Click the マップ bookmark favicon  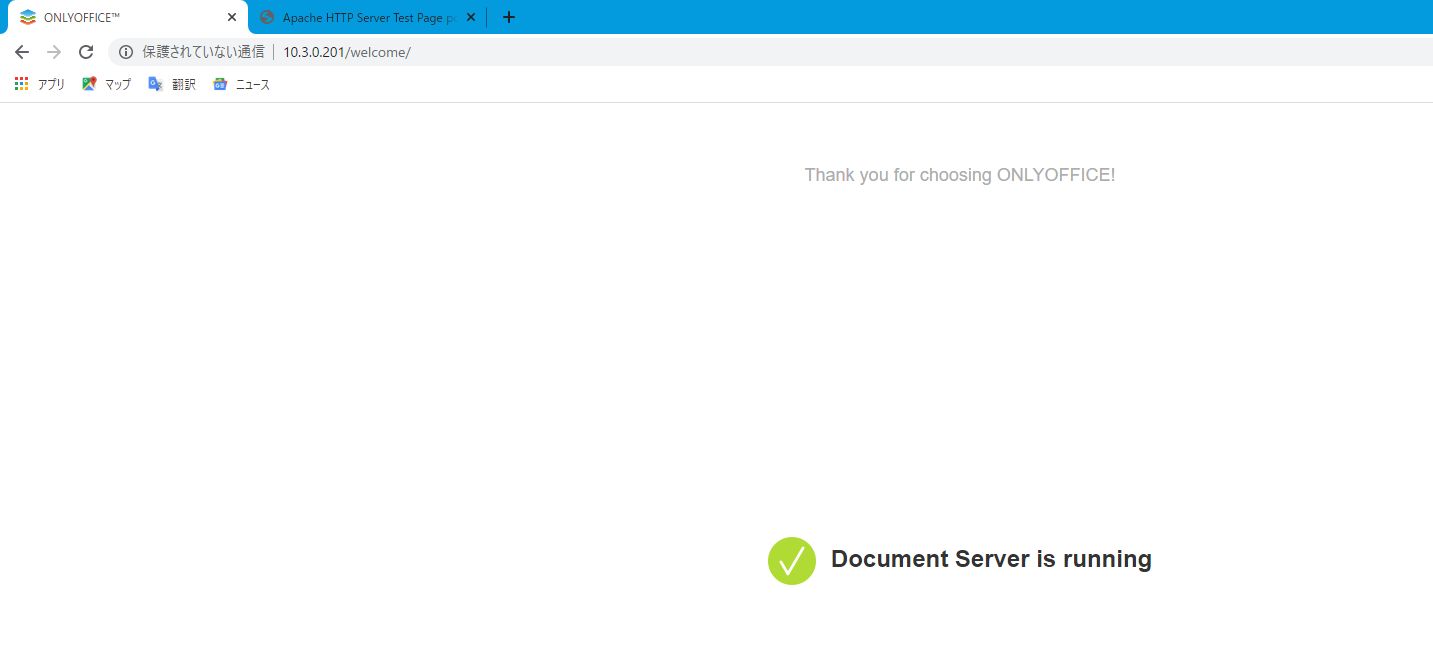point(89,84)
